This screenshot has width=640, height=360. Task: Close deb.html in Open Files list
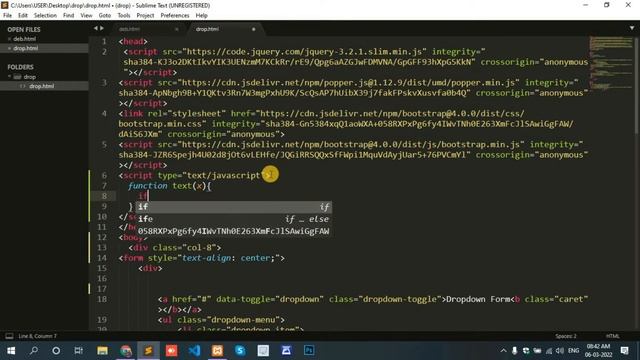coord(9,39)
